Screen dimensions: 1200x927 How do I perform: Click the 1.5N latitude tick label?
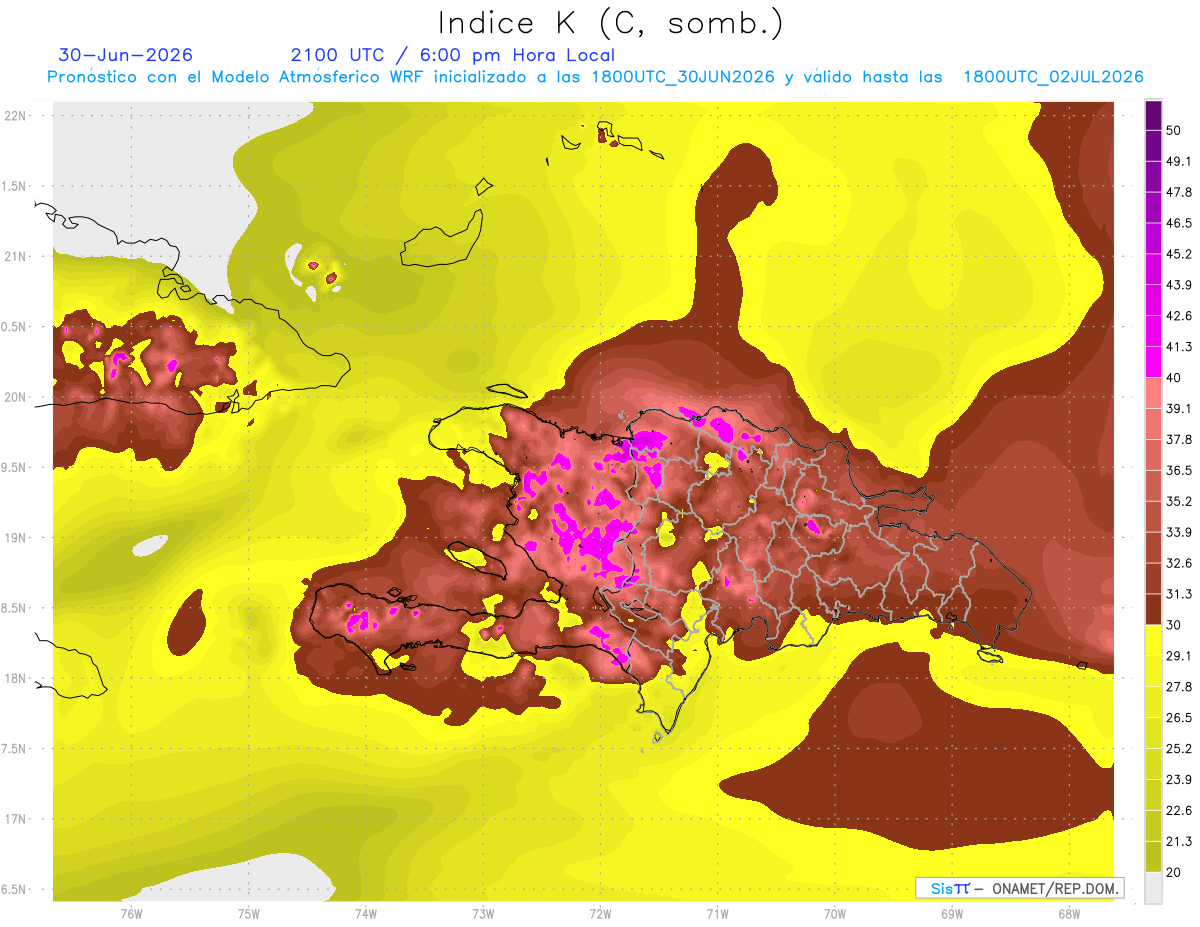tap(15, 186)
